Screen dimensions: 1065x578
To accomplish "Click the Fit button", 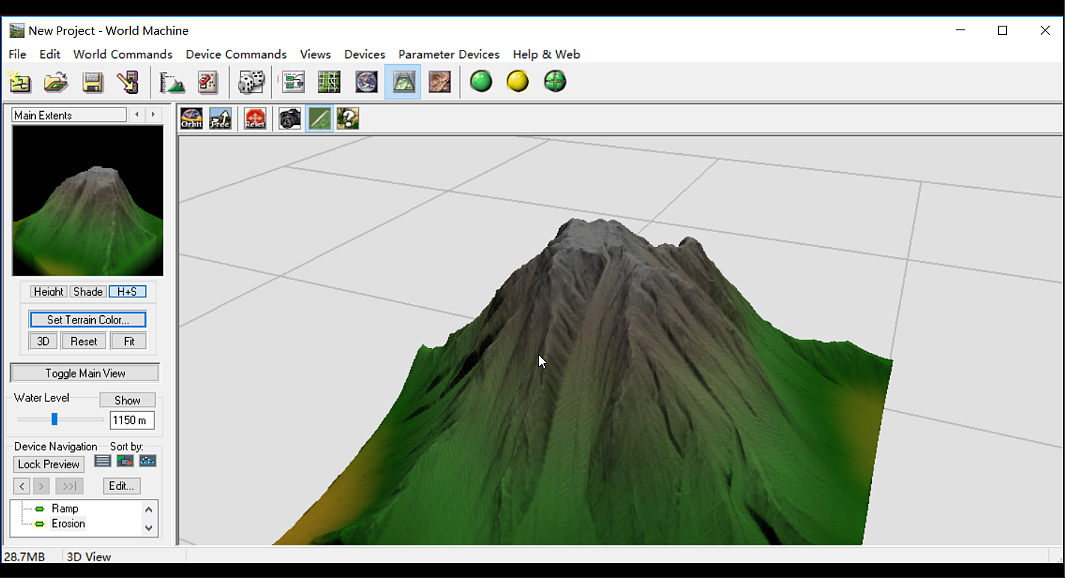I will coord(128,341).
